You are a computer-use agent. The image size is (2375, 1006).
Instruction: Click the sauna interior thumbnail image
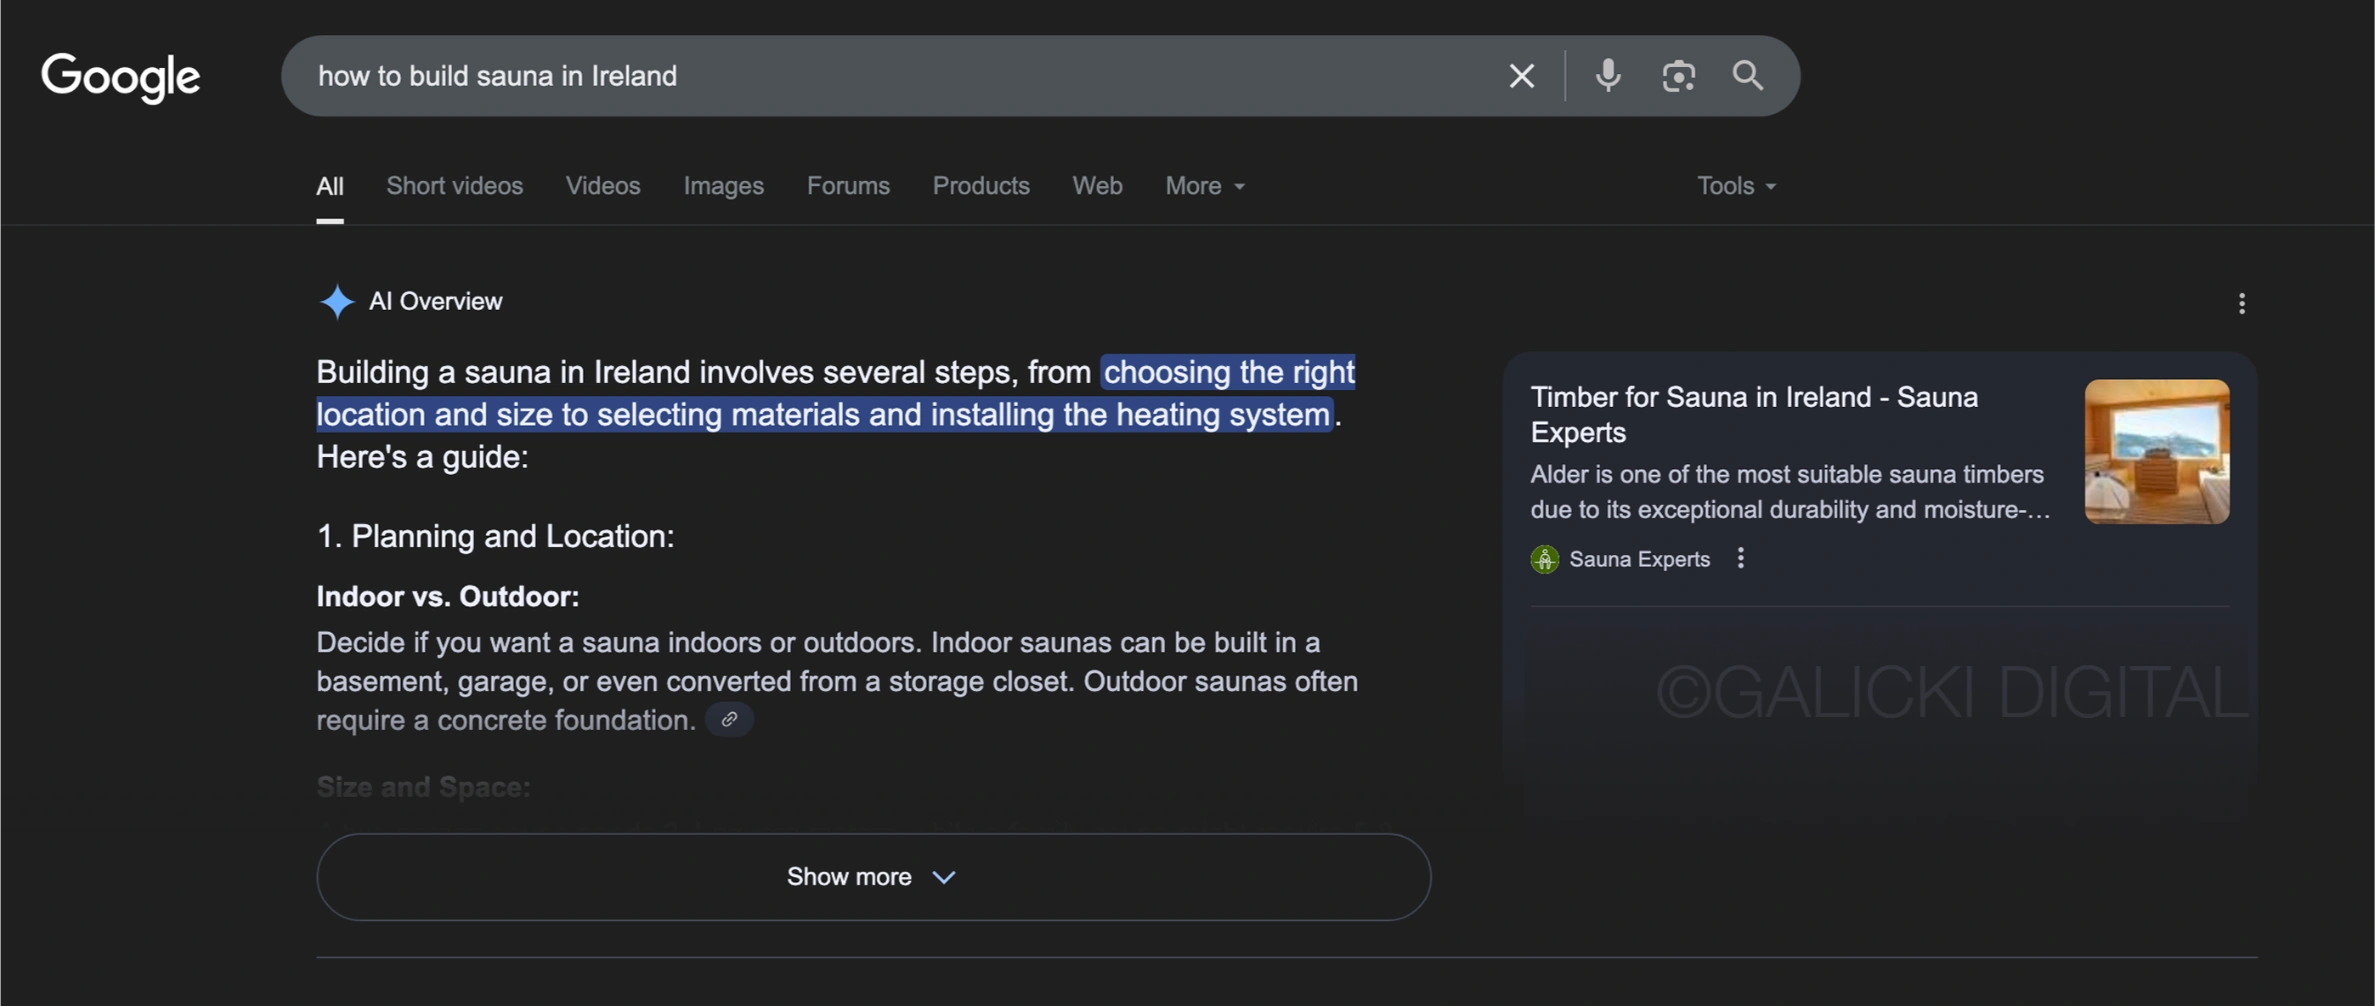coord(2156,451)
